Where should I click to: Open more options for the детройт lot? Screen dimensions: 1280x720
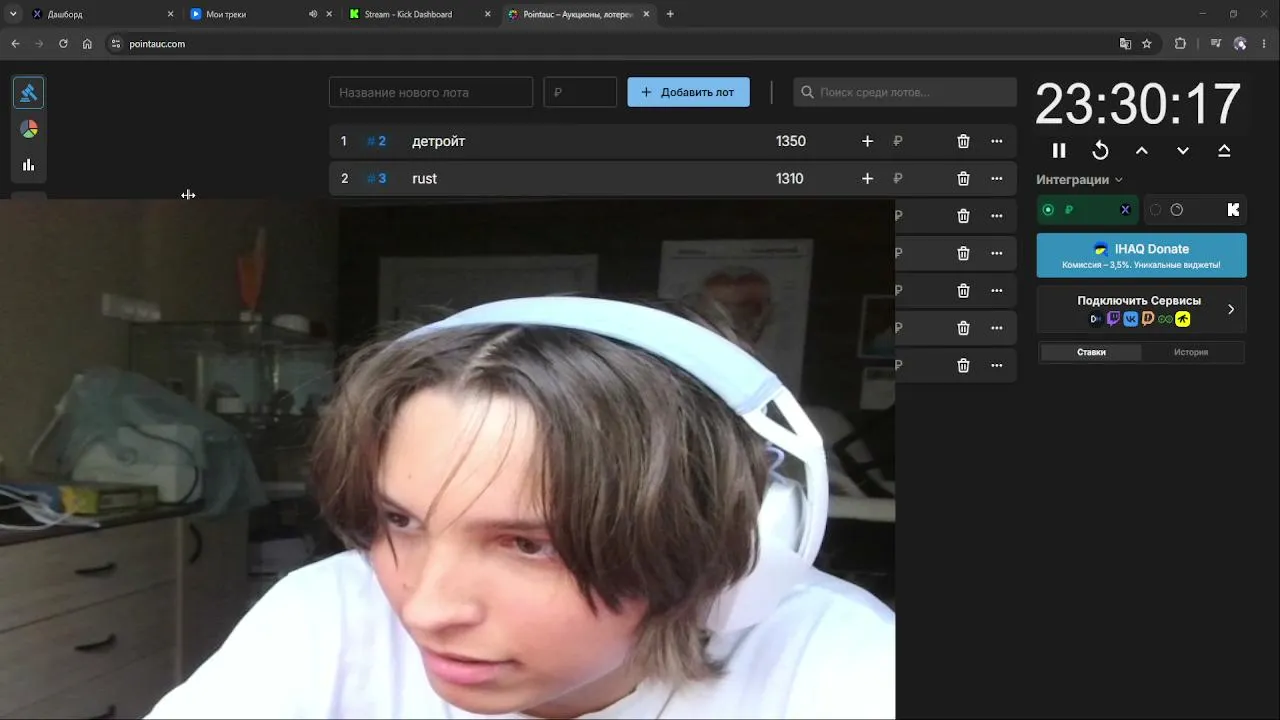coord(996,141)
